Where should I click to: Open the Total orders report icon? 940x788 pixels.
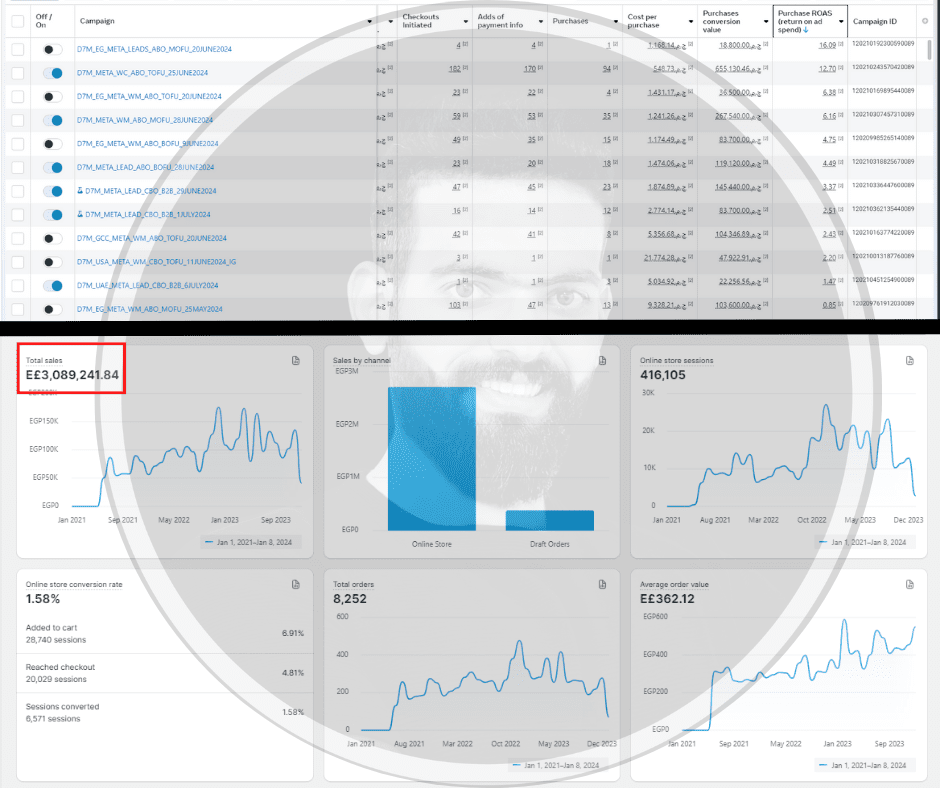tap(602, 584)
